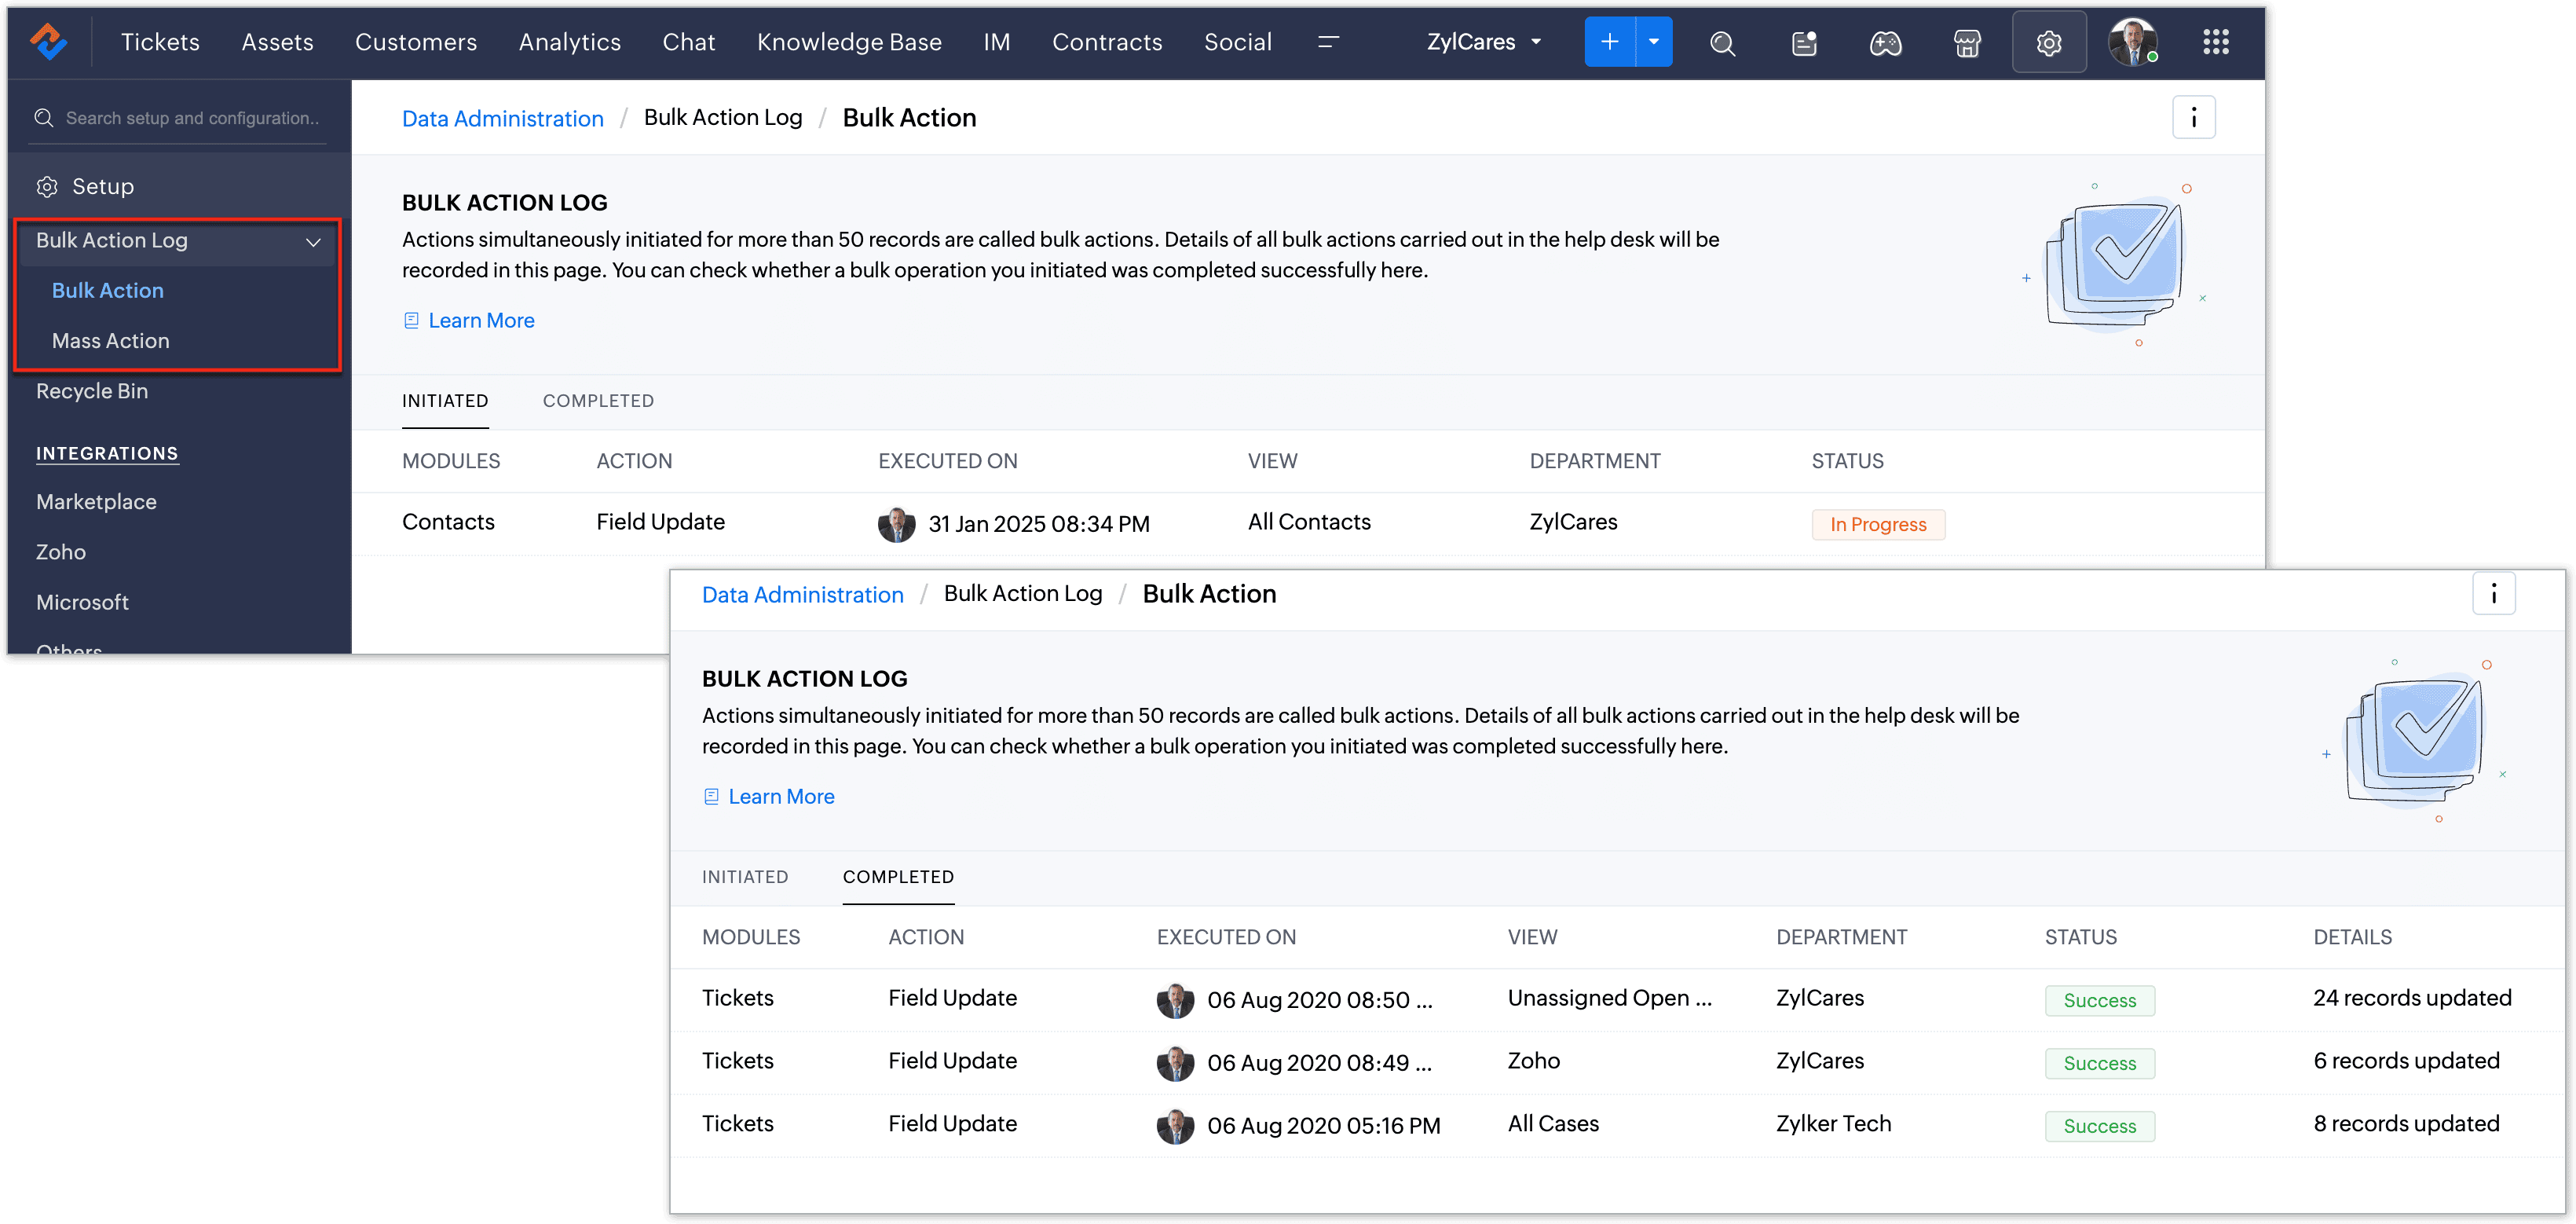This screenshot has height=1224, width=2576.
Task: Open the Chat module tab
Action: click(688, 42)
